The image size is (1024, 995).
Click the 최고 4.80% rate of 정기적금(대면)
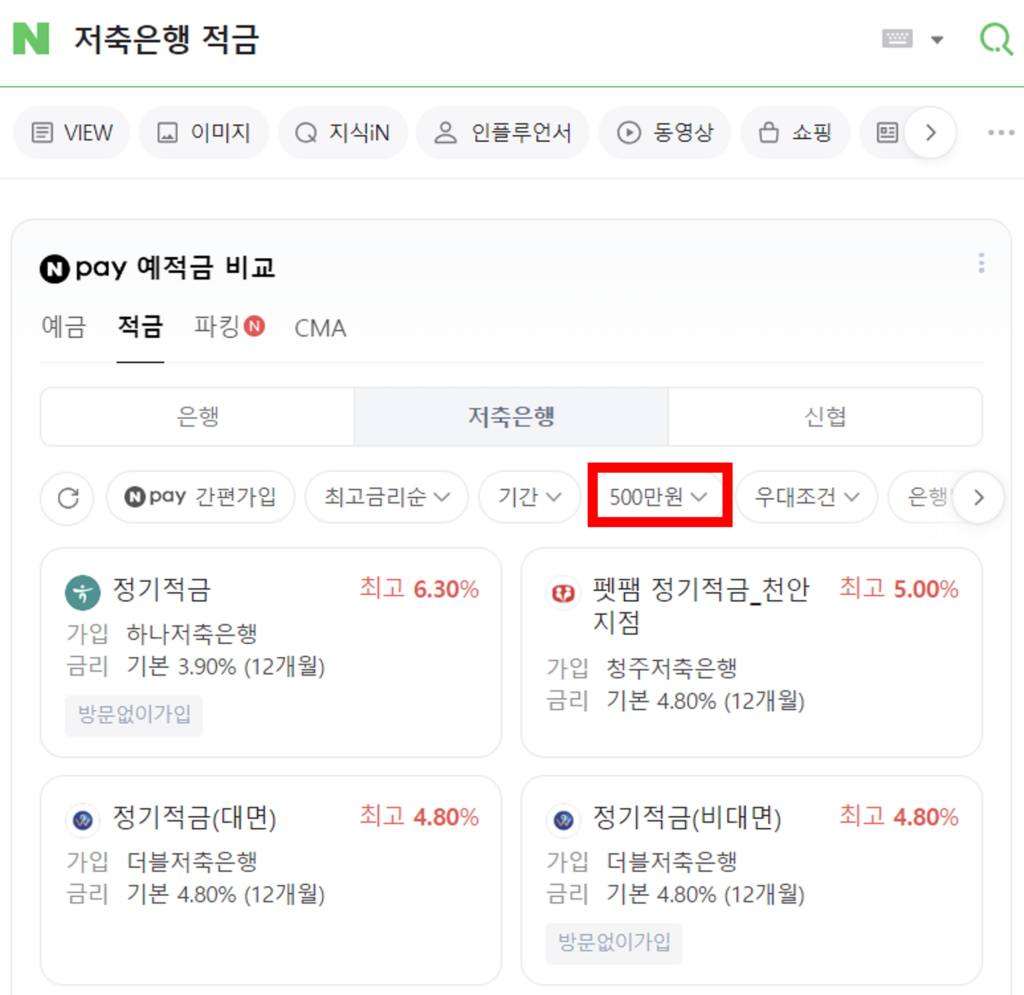[x=419, y=817]
